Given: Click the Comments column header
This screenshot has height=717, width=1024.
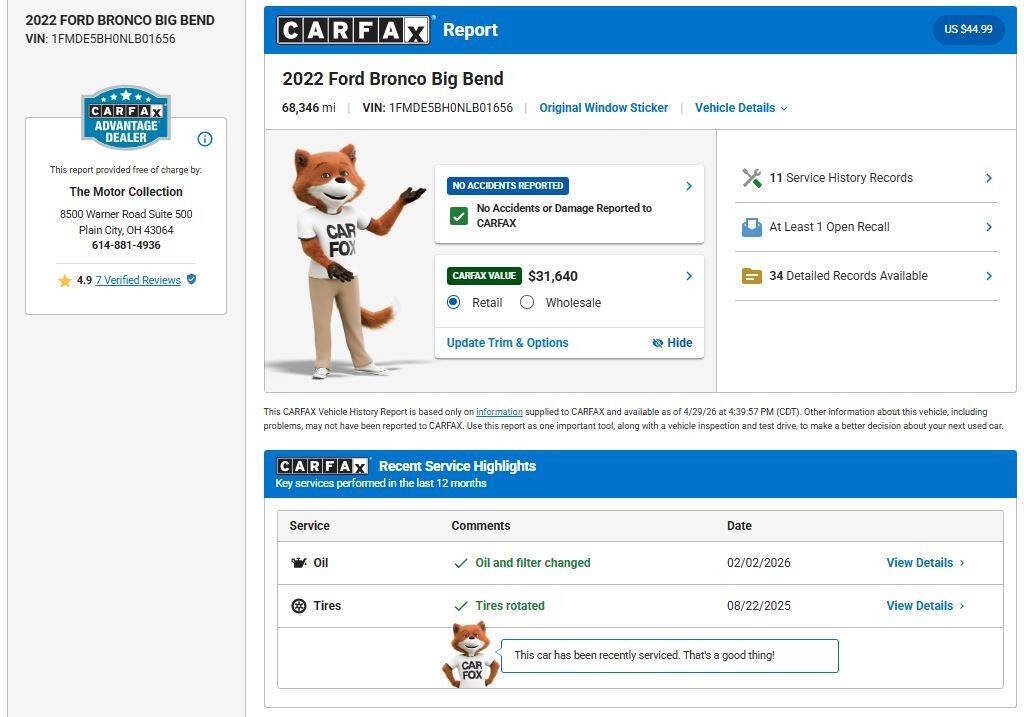Looking at the screenshot, I should [x=481, y=526].
